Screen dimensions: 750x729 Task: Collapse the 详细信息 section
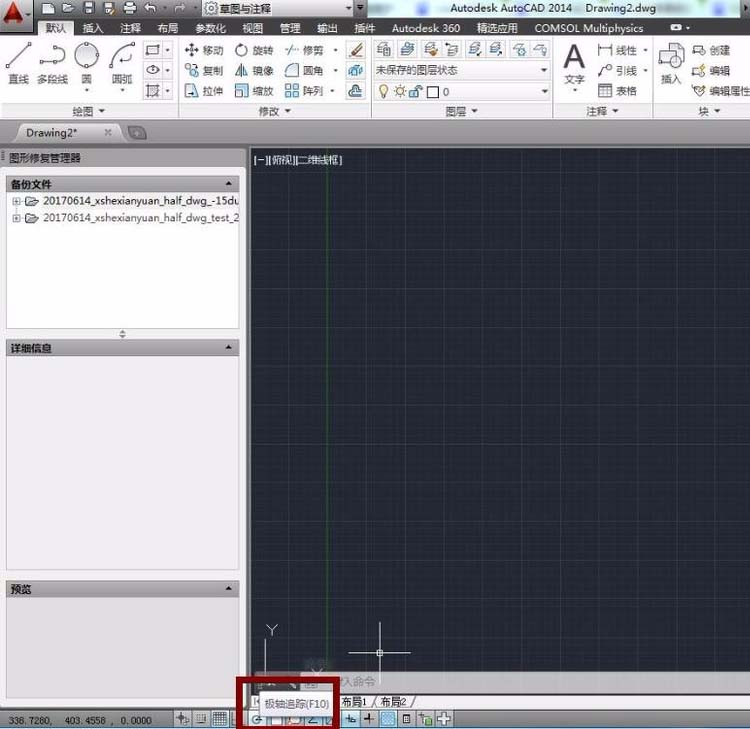click(229, 347)
